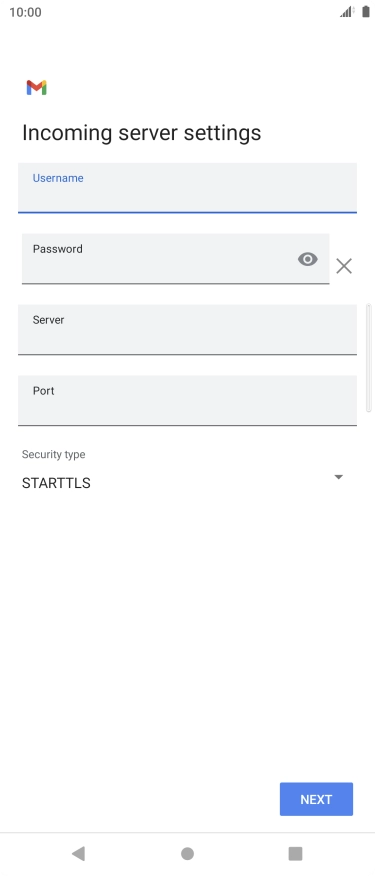Clear the Password field with X icon
The width and height of the screenshot is (375, 876).
(x=344, y=266)
